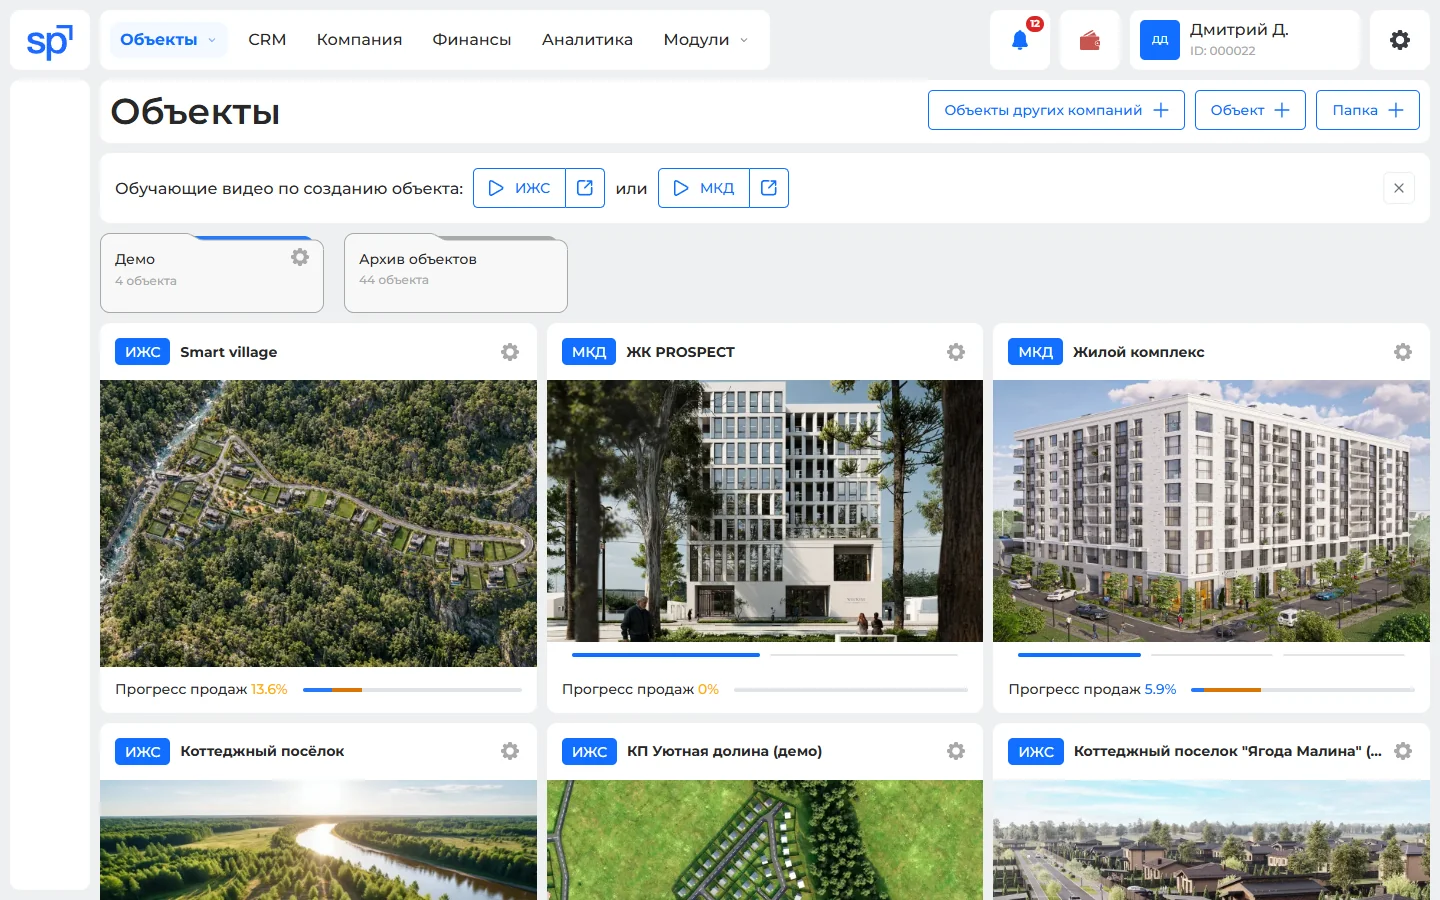Viewport: 1440px width, 900px height.
Task: Click ЖК PROSPECT sales progress bar
Action: [851, 690]
